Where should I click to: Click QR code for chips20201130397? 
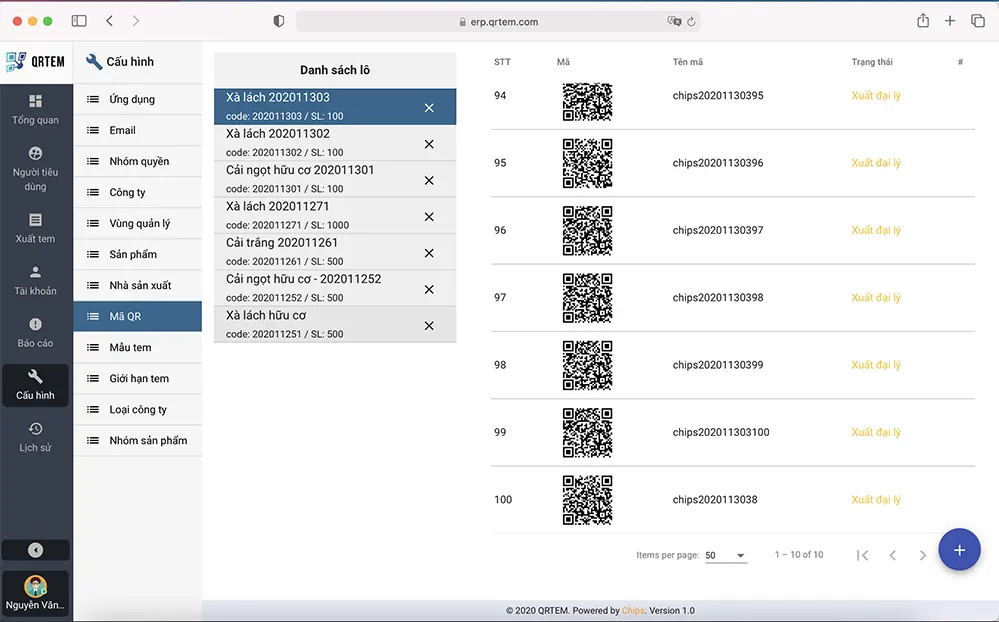[587, 230]
